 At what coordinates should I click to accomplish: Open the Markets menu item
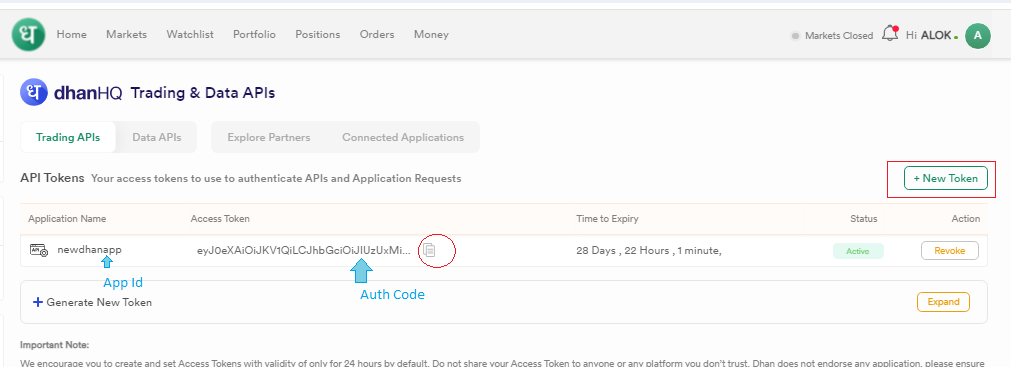pyautogui.click(x=126, y=35)
